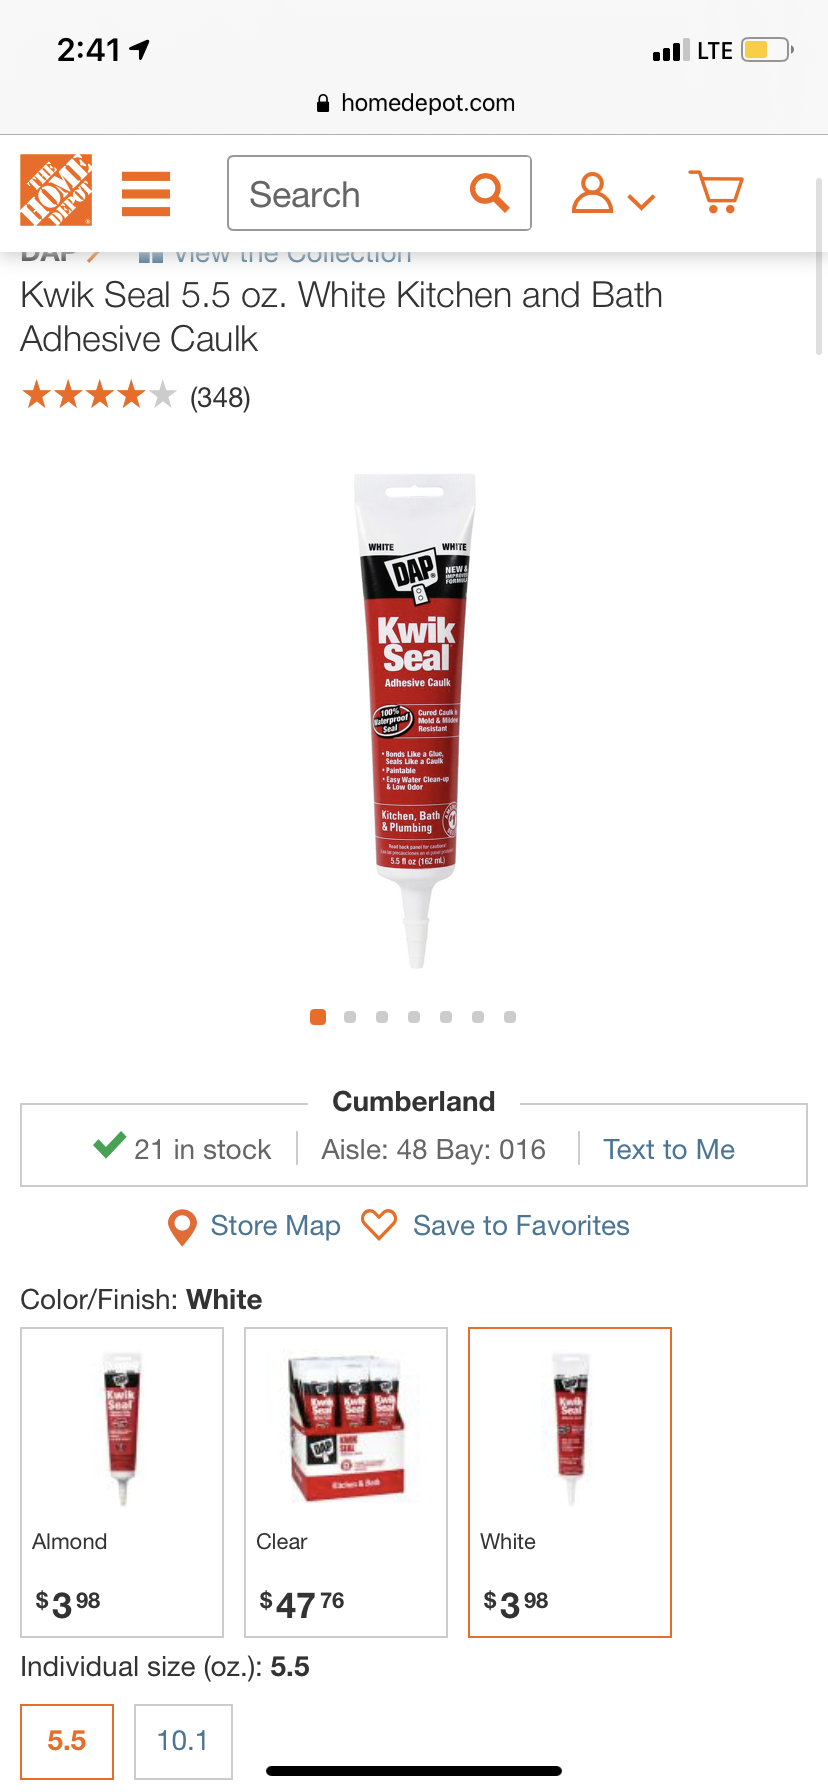Tap the Home Depot logo
This screenshot has width=828, height=1792.
click(x=56, y=190)
